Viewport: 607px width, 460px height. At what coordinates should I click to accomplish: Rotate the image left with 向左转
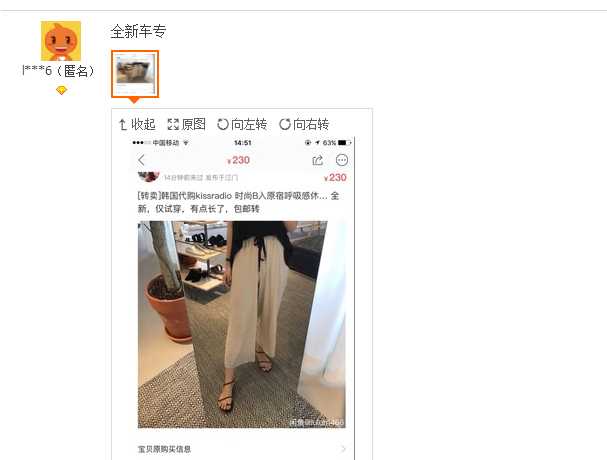(x=242, y=124)
